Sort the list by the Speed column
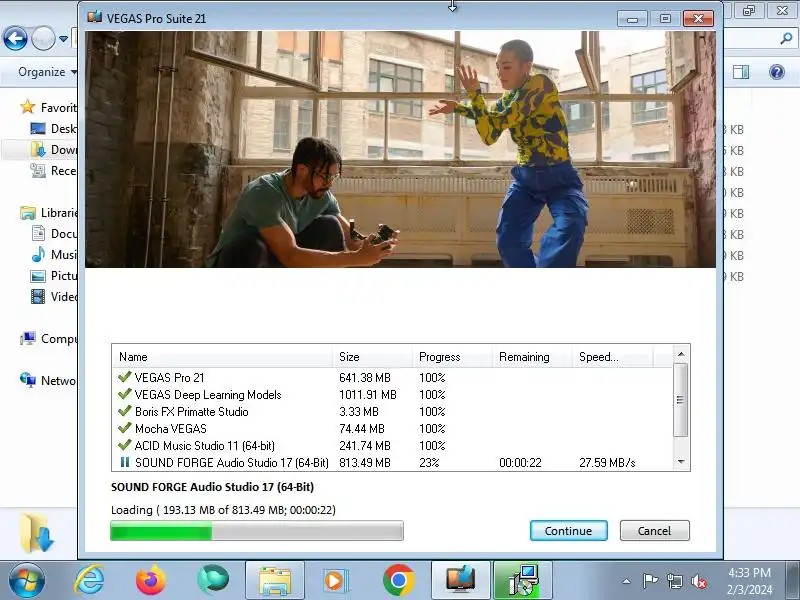Image resolution: width=800 pixels, height=600 pixels. click(x=613, y=357)
